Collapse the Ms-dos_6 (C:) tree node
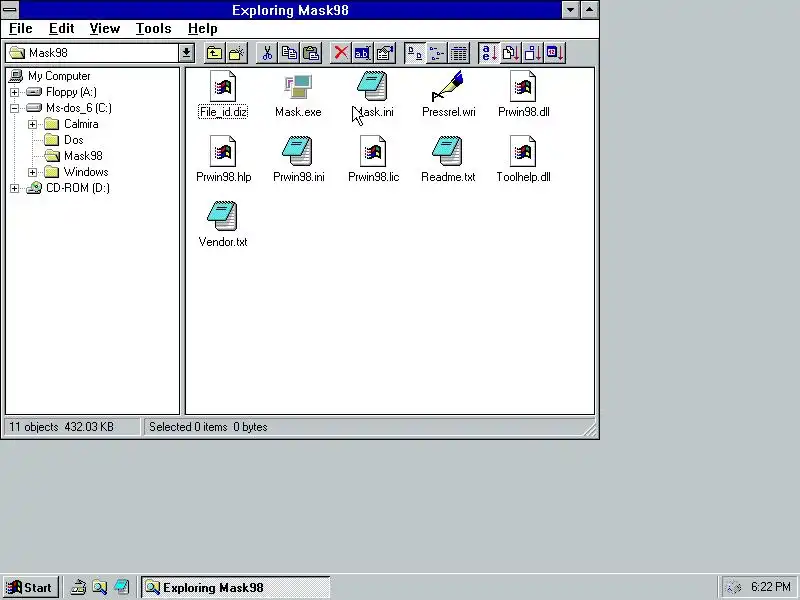The image size is (800, 600). click(14, 108)
